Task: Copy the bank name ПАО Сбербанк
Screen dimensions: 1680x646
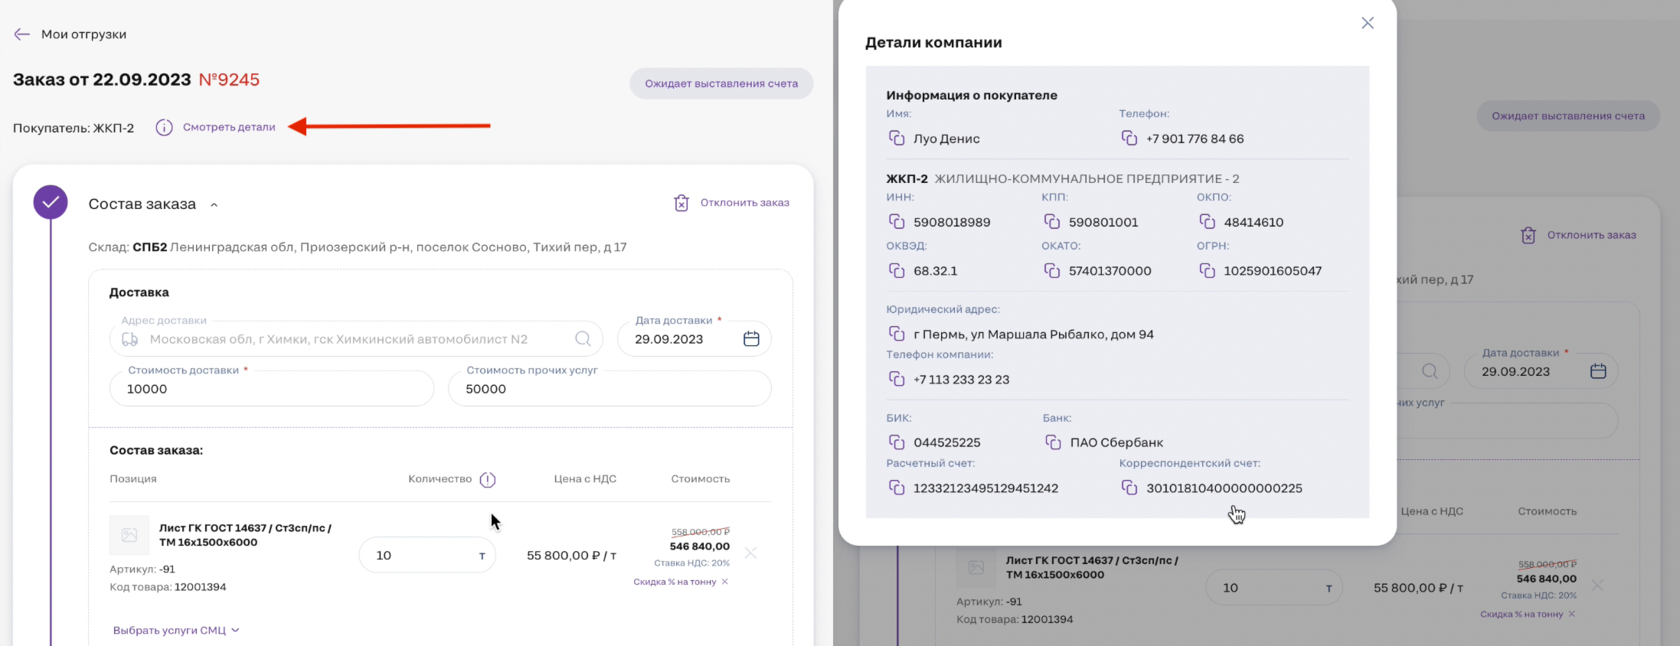Action: point(1052,442)
